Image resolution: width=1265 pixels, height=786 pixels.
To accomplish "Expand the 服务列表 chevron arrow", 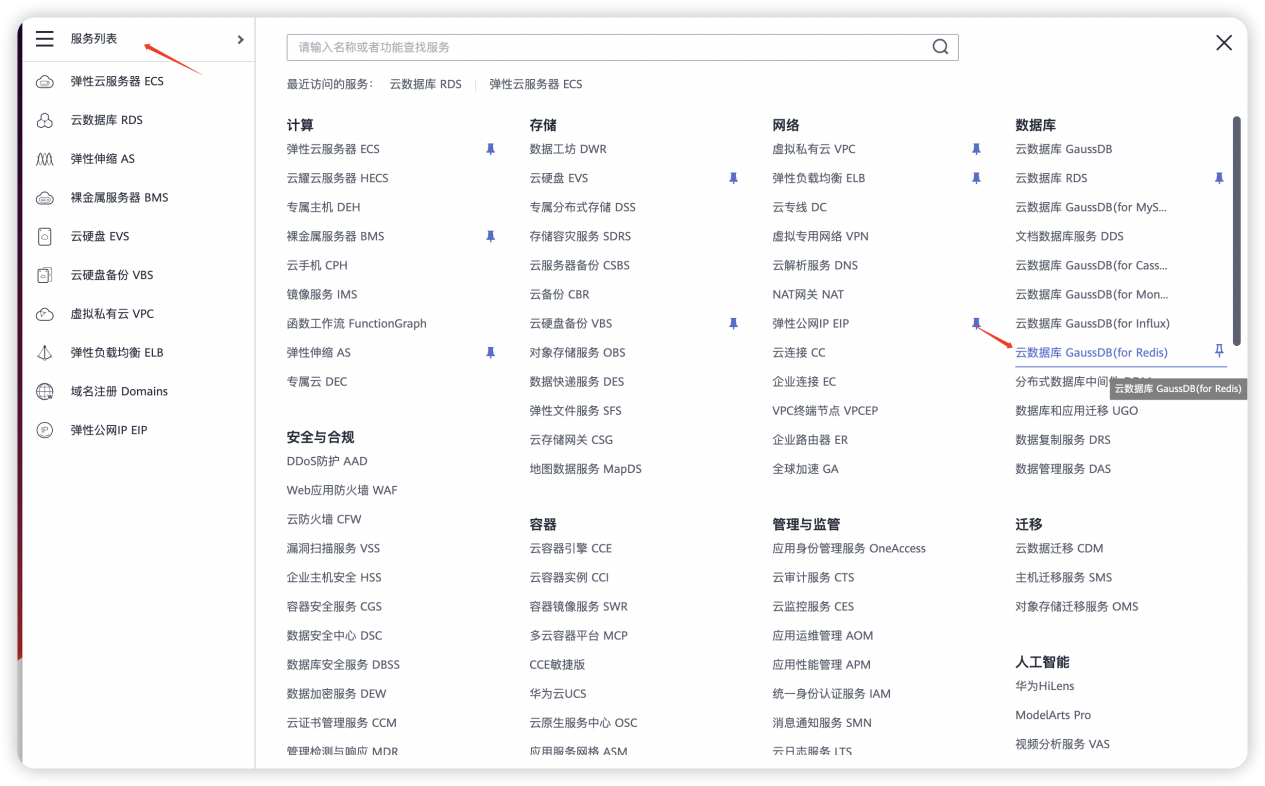I will coord(240,40).
